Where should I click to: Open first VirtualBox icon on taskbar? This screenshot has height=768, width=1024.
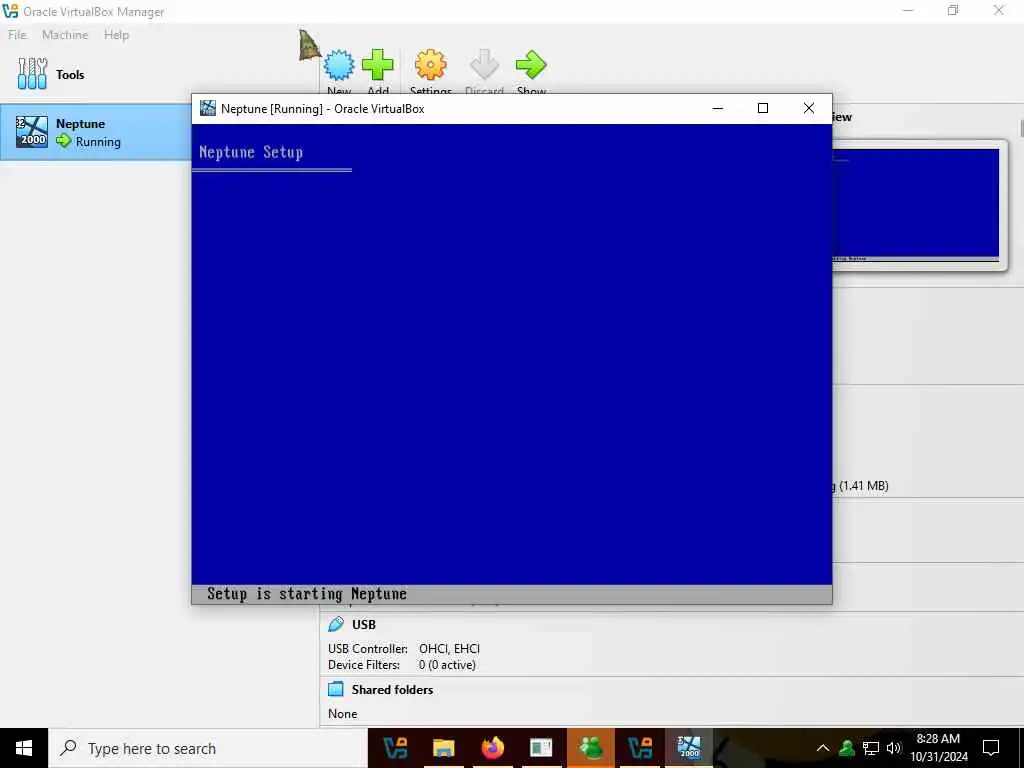coord(394,748)
